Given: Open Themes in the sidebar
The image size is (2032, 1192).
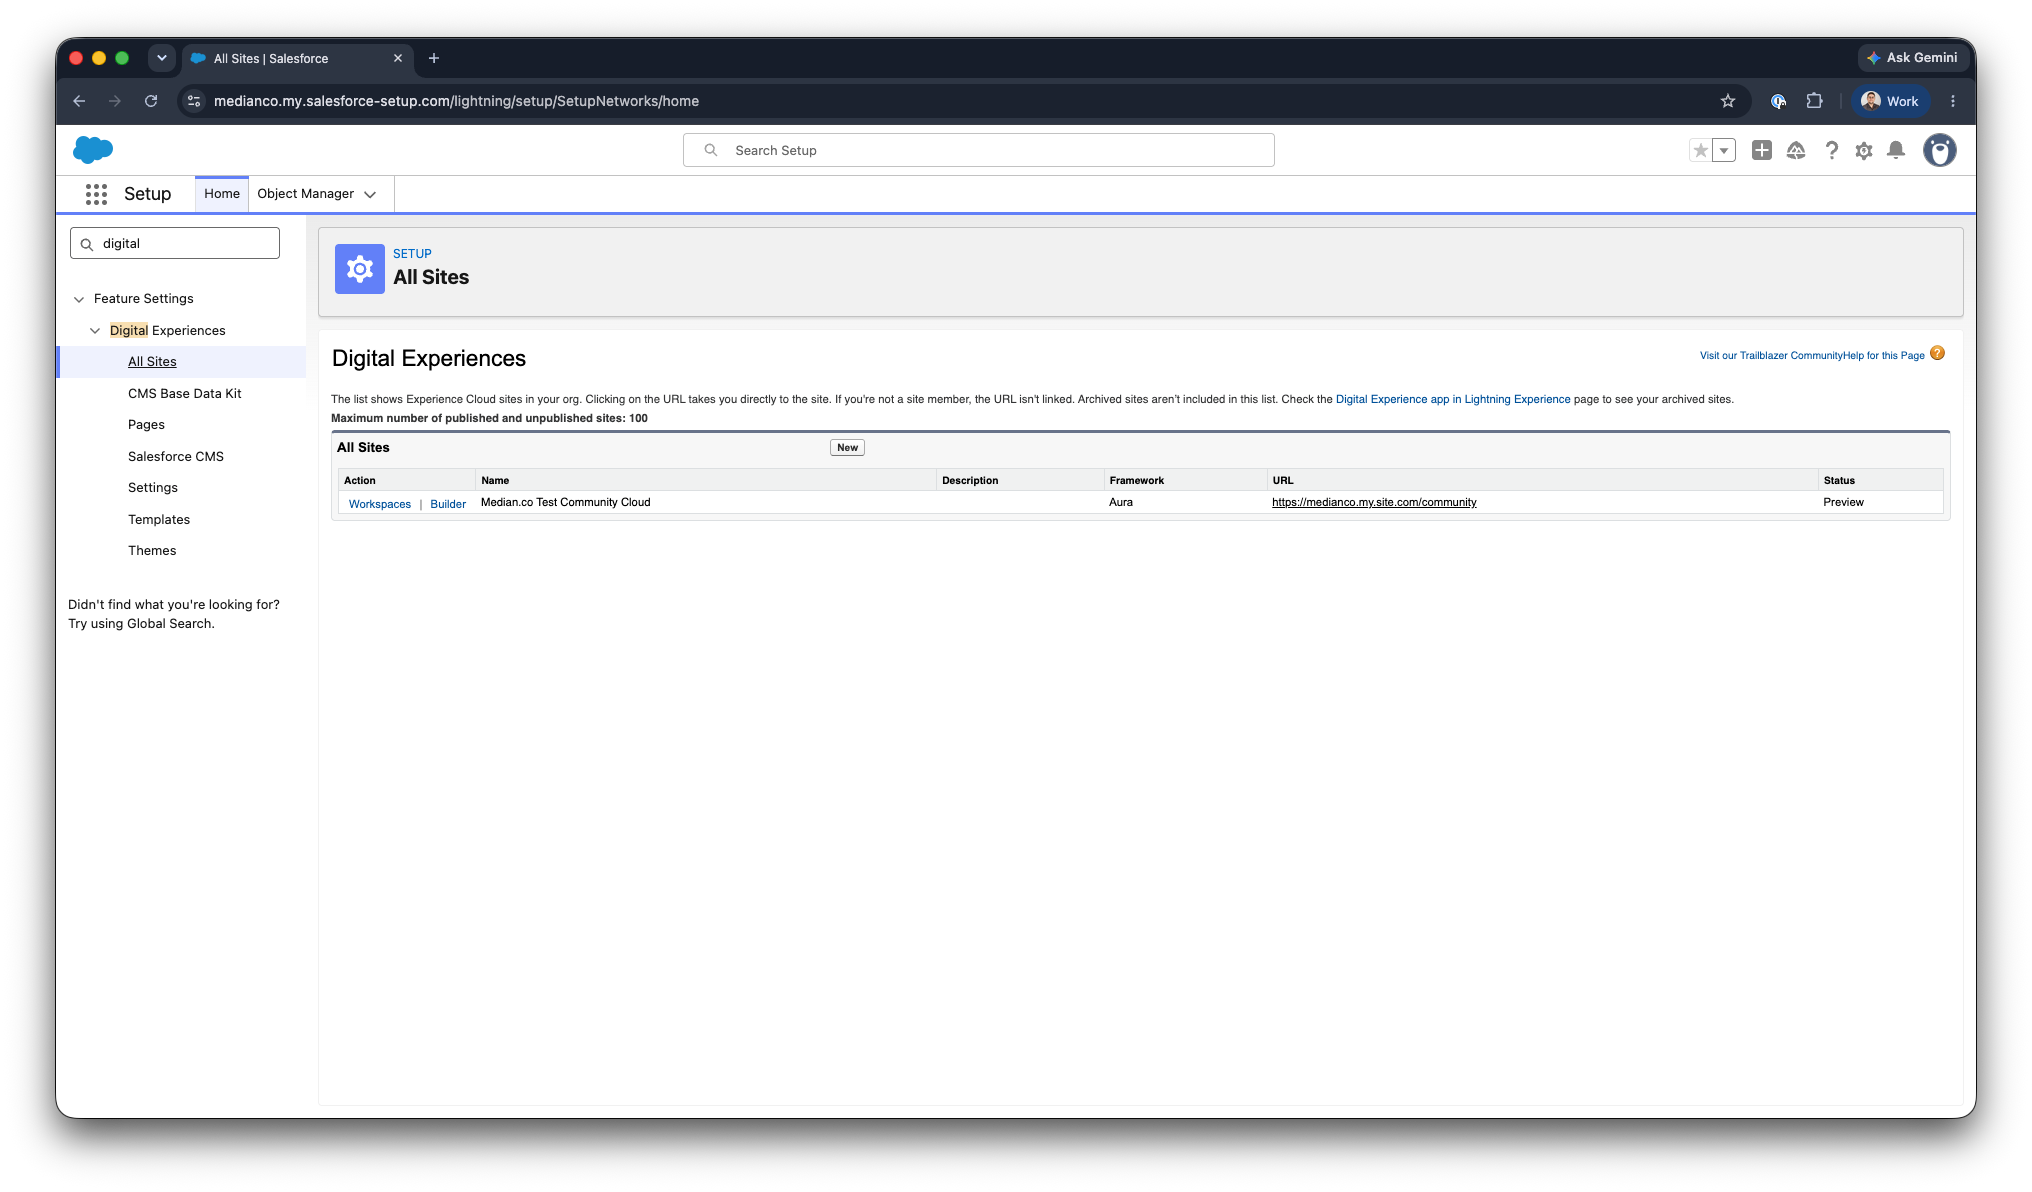Looking at the screenshot, I should coord(152,551).
